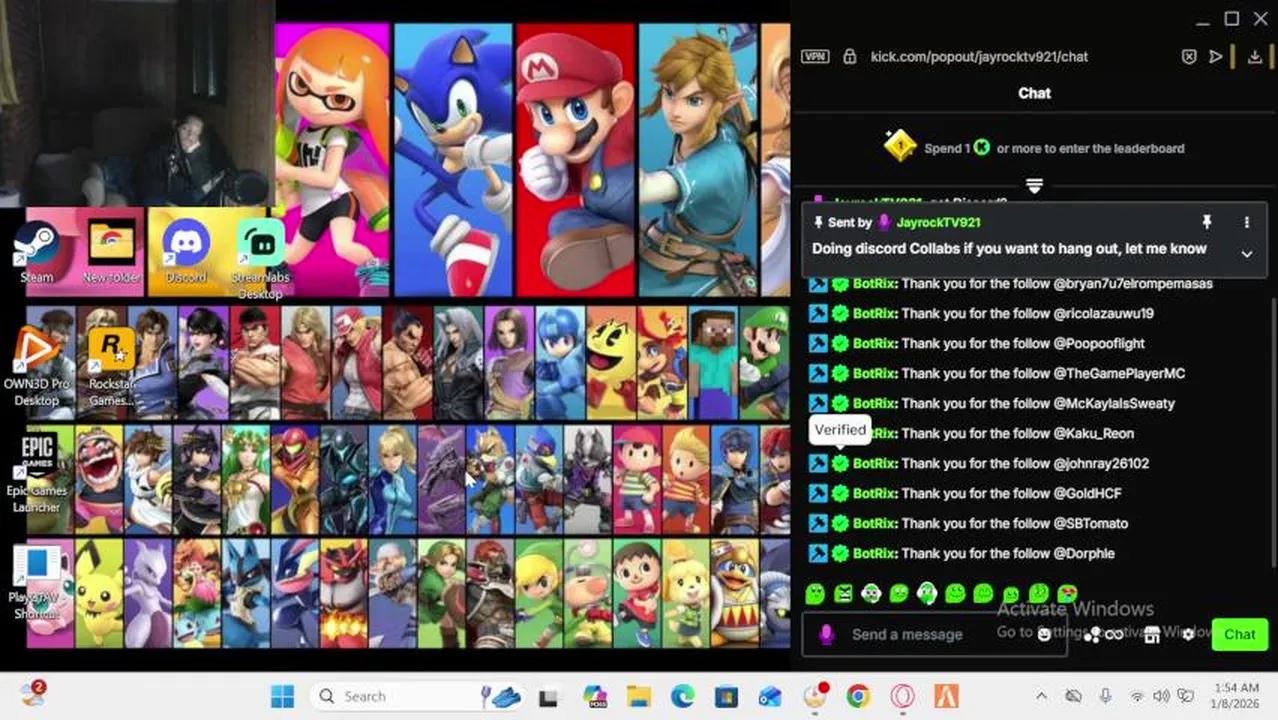Click the @johnray26102 follow message
Viewport: 1278px width, 720px height.
click(978, 463)
